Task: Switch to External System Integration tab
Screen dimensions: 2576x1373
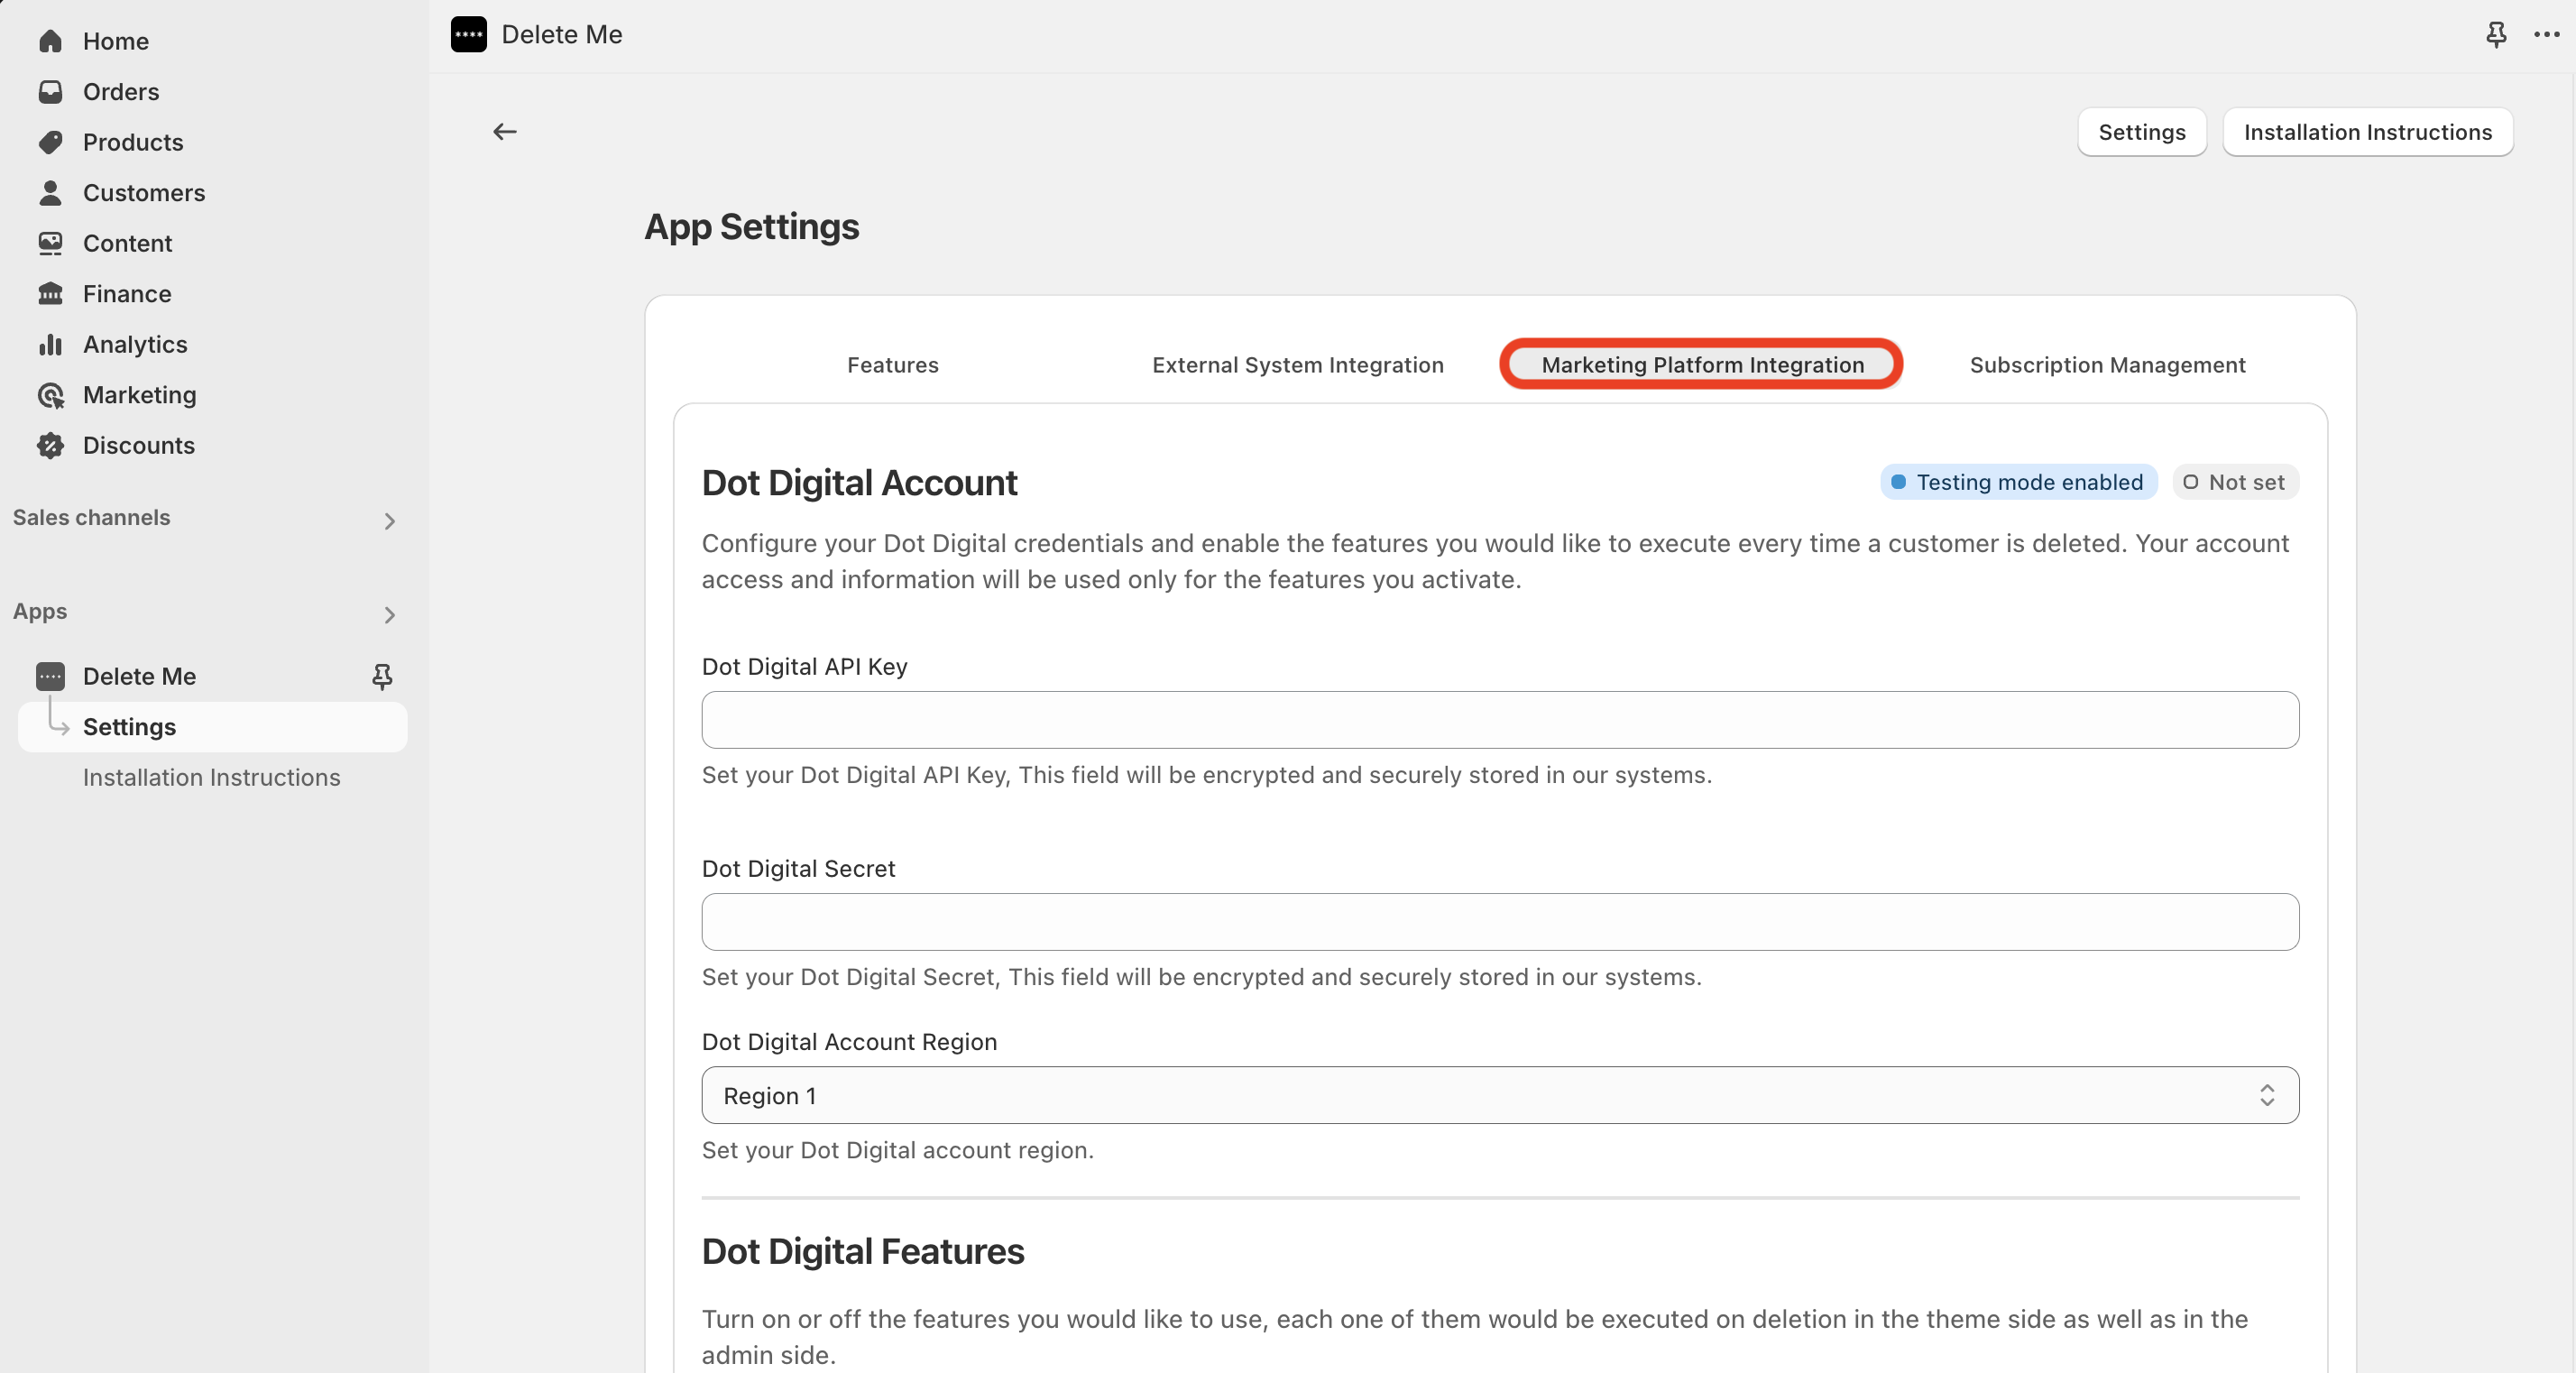Action: click(1297, 365)
